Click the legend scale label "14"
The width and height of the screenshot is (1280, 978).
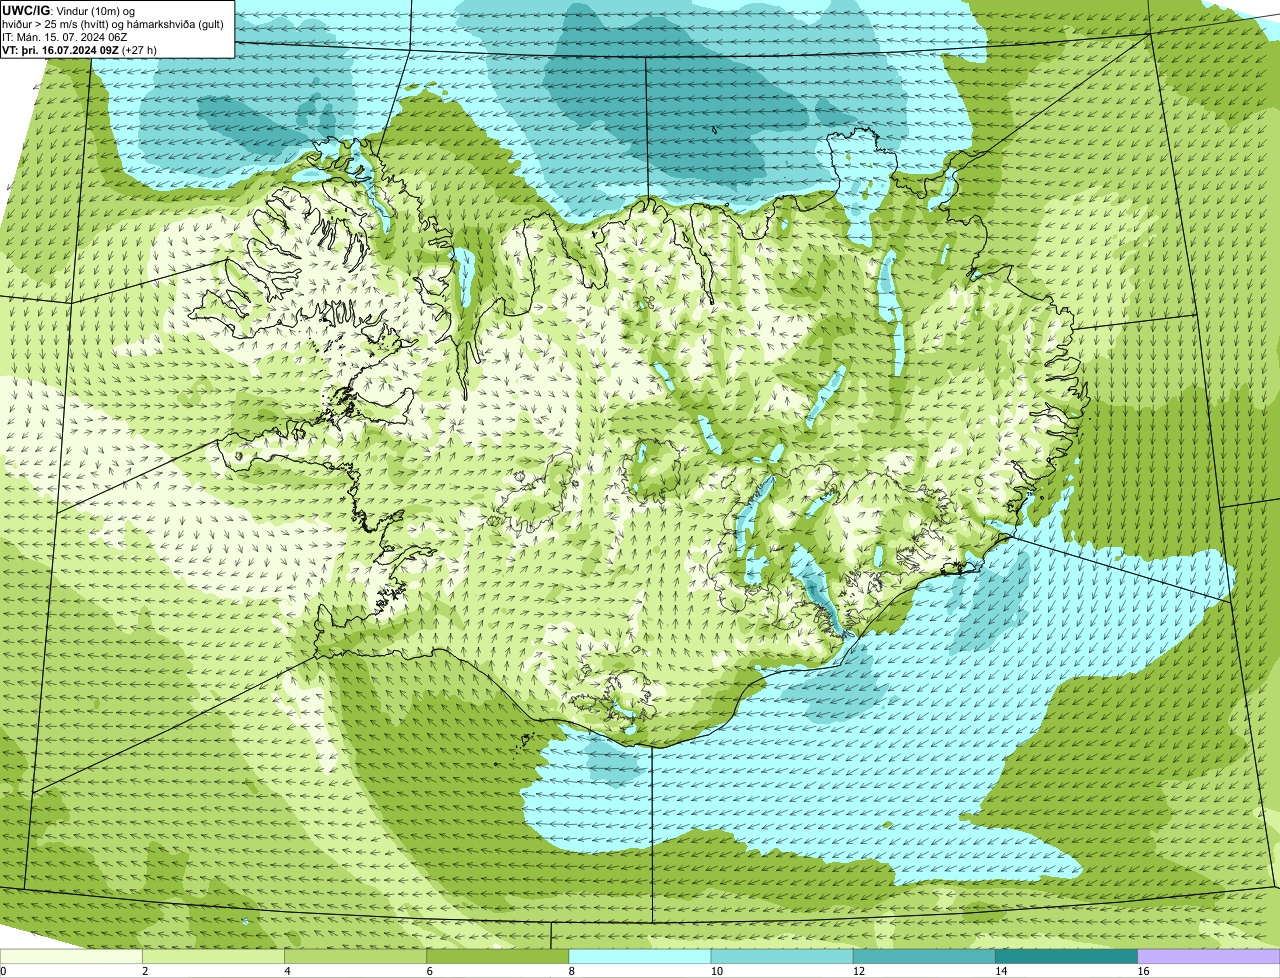point(1000,971)
